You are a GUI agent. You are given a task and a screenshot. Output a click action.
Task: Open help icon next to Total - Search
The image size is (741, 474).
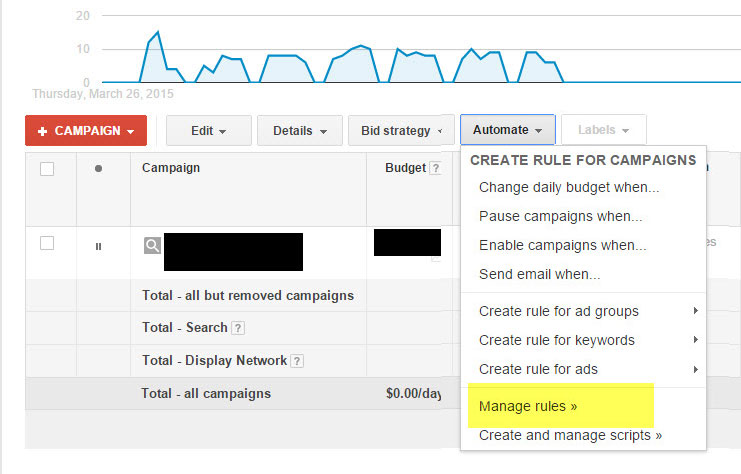239,328
